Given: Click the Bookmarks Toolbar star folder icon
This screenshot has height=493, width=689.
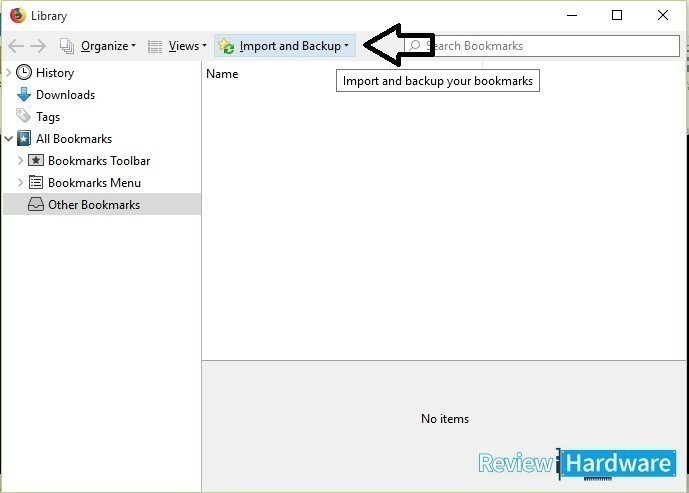Looking at the screenshot, I should (x=36, y=160).
